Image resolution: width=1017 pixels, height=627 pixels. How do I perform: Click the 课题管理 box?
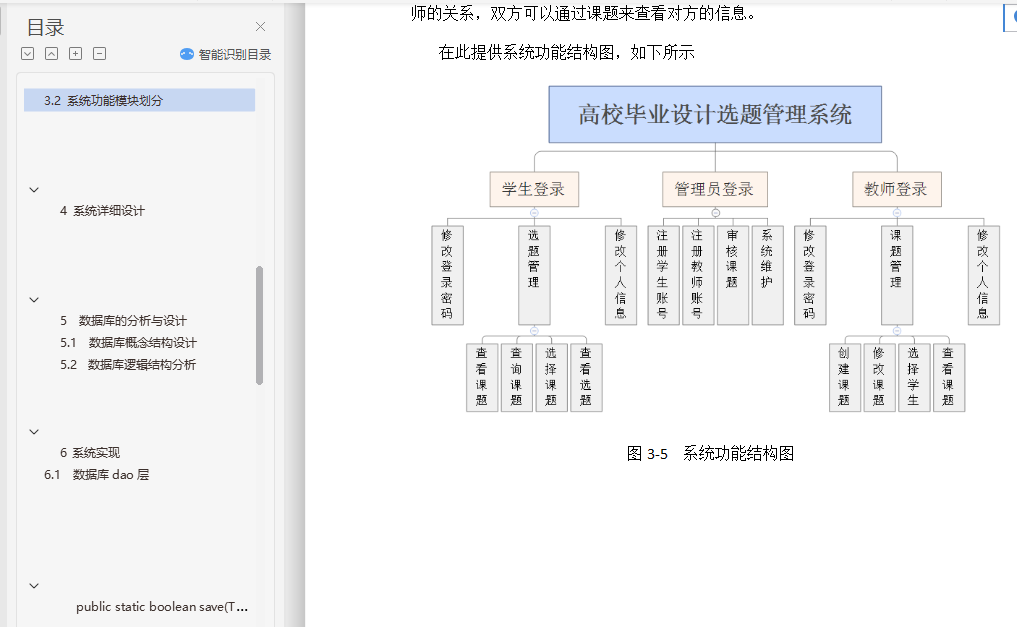[896, 275]
